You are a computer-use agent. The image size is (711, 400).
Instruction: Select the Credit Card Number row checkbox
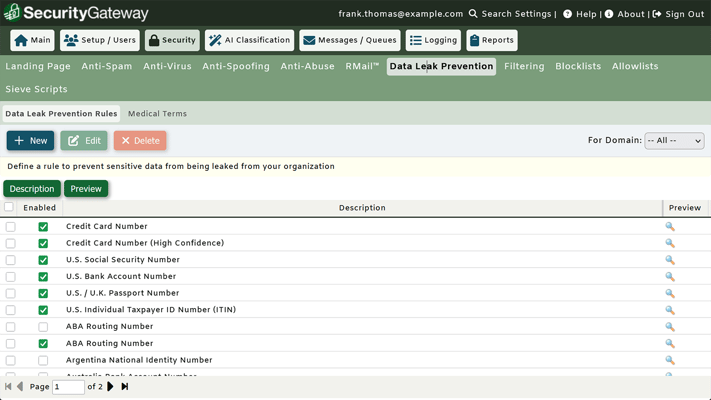(10, 226)
